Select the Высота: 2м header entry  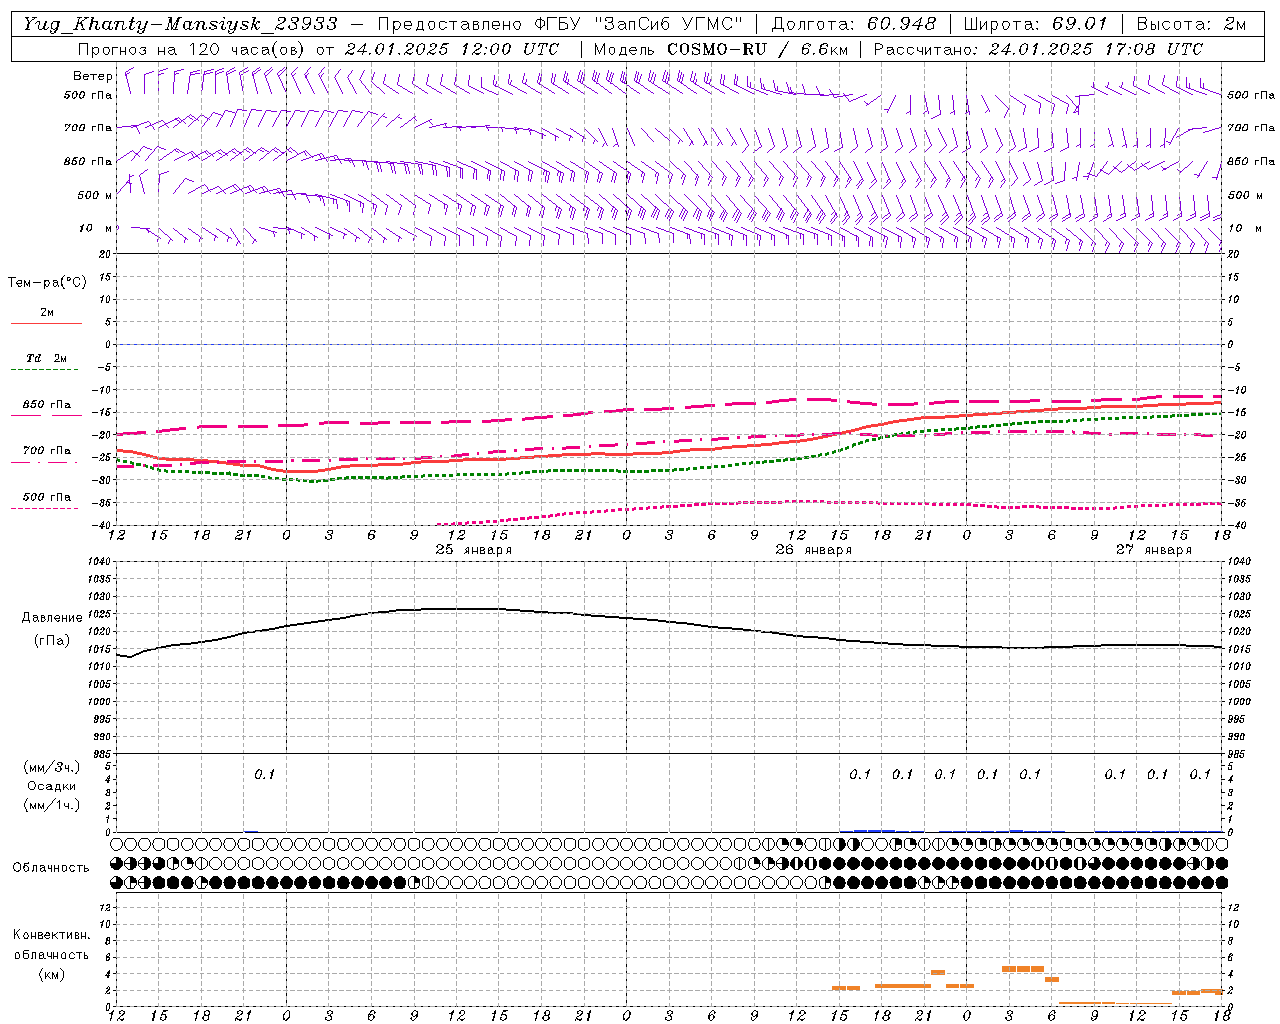pos(1191,24)
